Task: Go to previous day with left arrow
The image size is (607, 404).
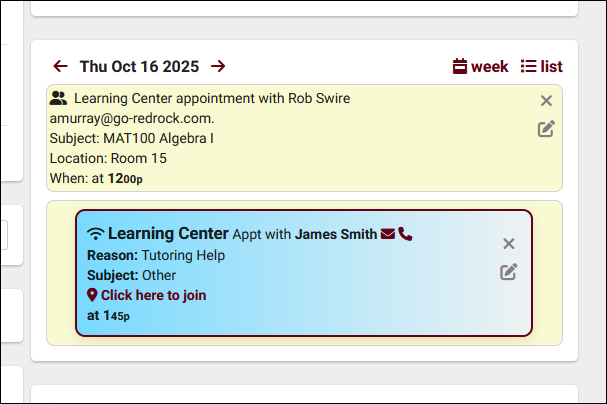Action: tap(61, 67)
